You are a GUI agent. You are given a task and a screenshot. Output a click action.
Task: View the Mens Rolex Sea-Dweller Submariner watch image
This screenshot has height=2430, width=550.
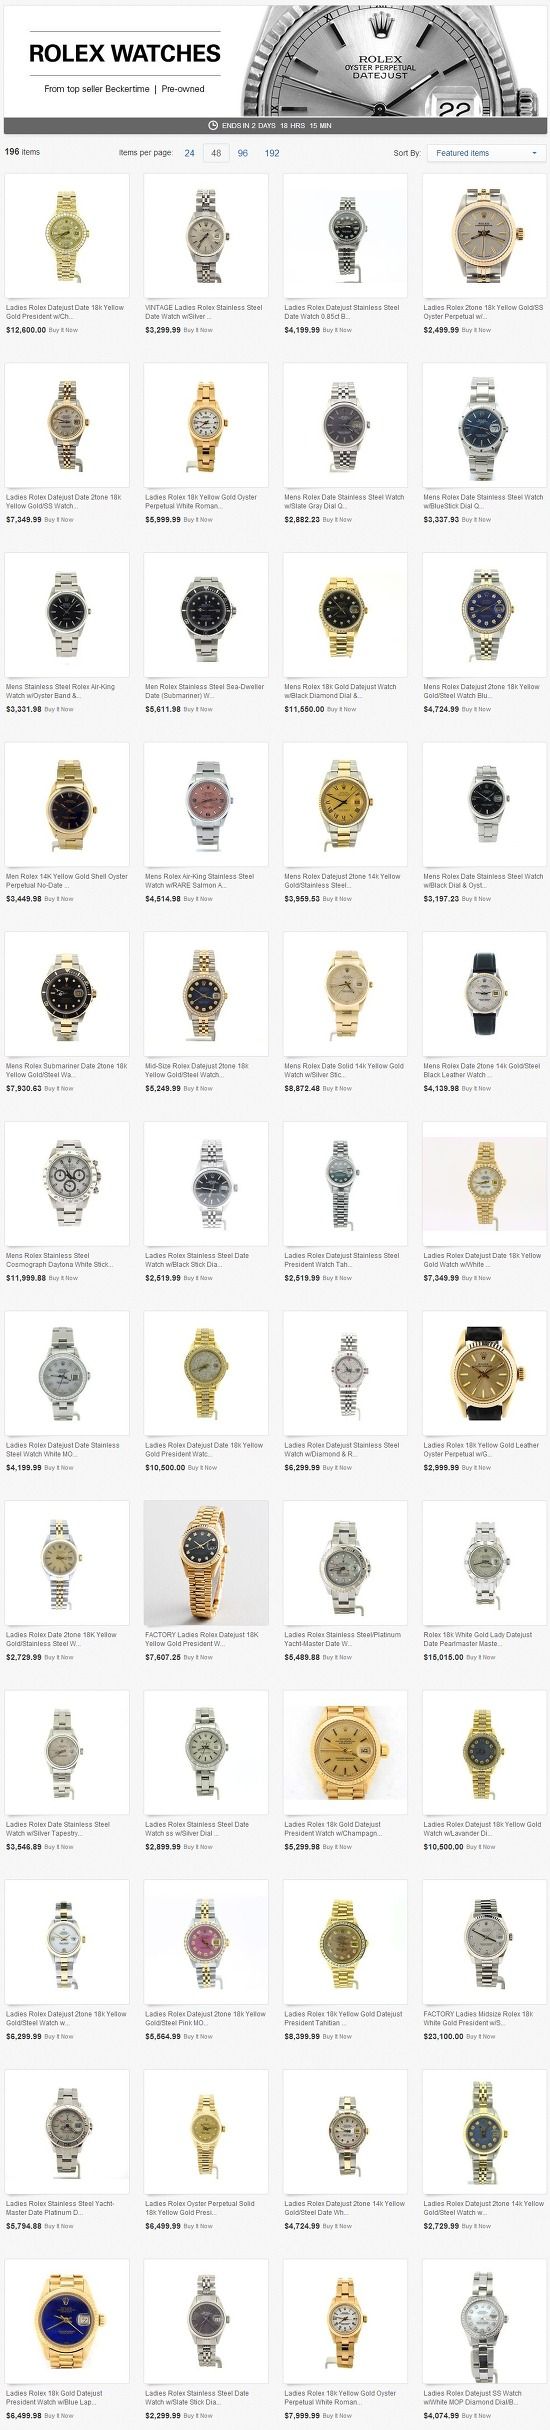pos(206,615)
